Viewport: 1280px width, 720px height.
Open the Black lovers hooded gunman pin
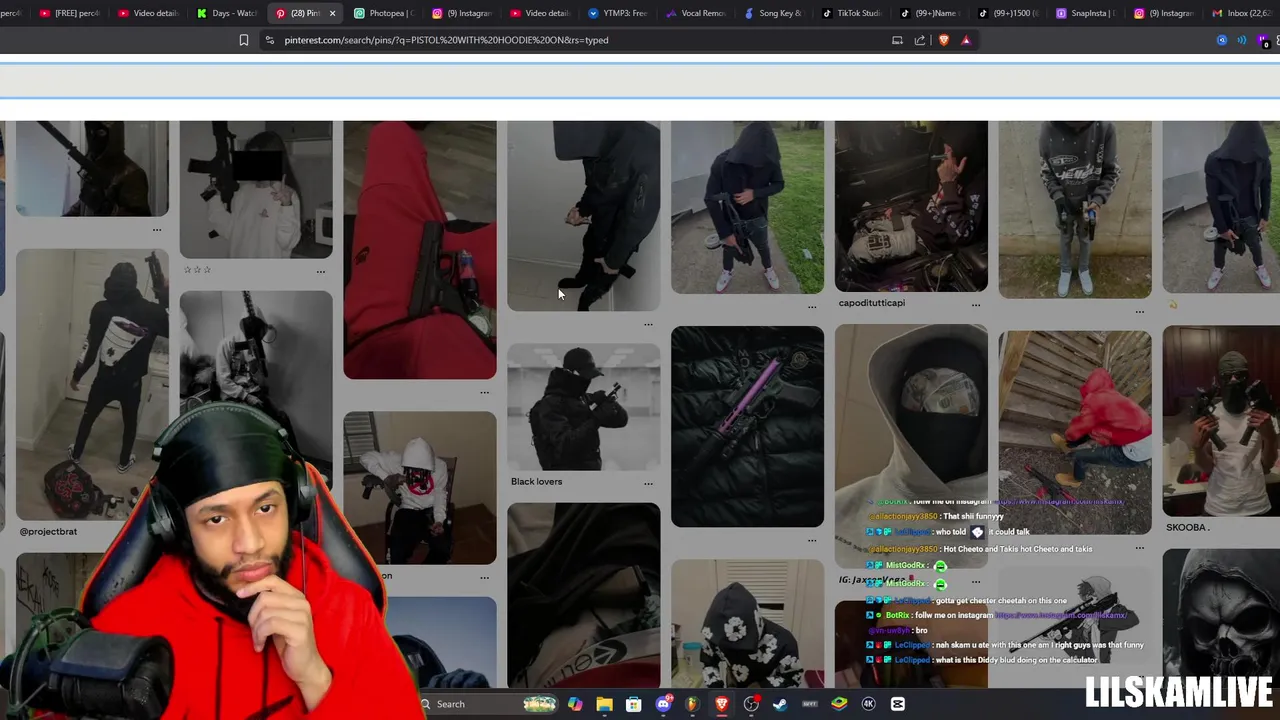(583, 407)
